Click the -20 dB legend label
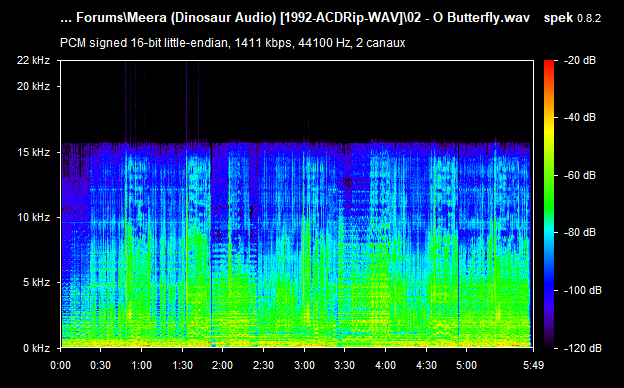Screen dimensions: 624x388 (580, 60)
